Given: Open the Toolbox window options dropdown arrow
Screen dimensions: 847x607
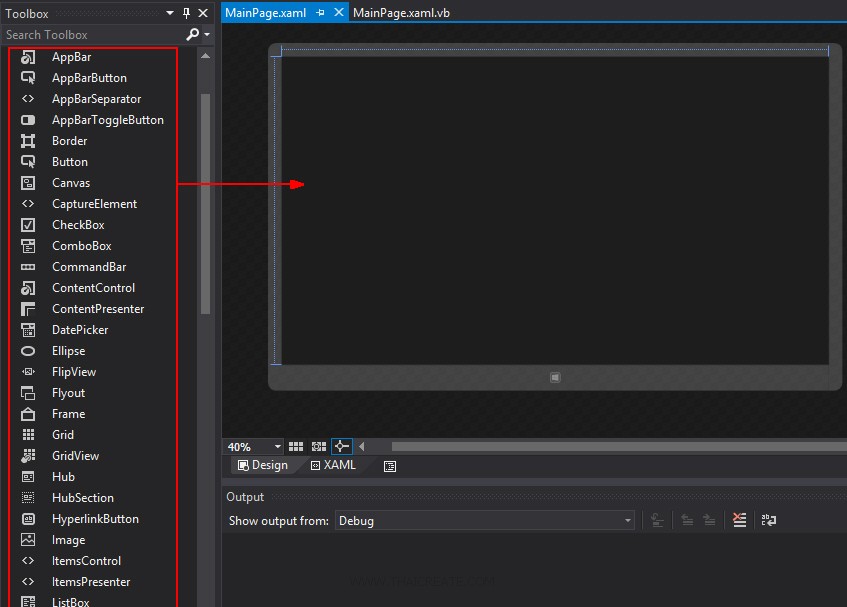Looking at the screenshot, I should 170,13.
